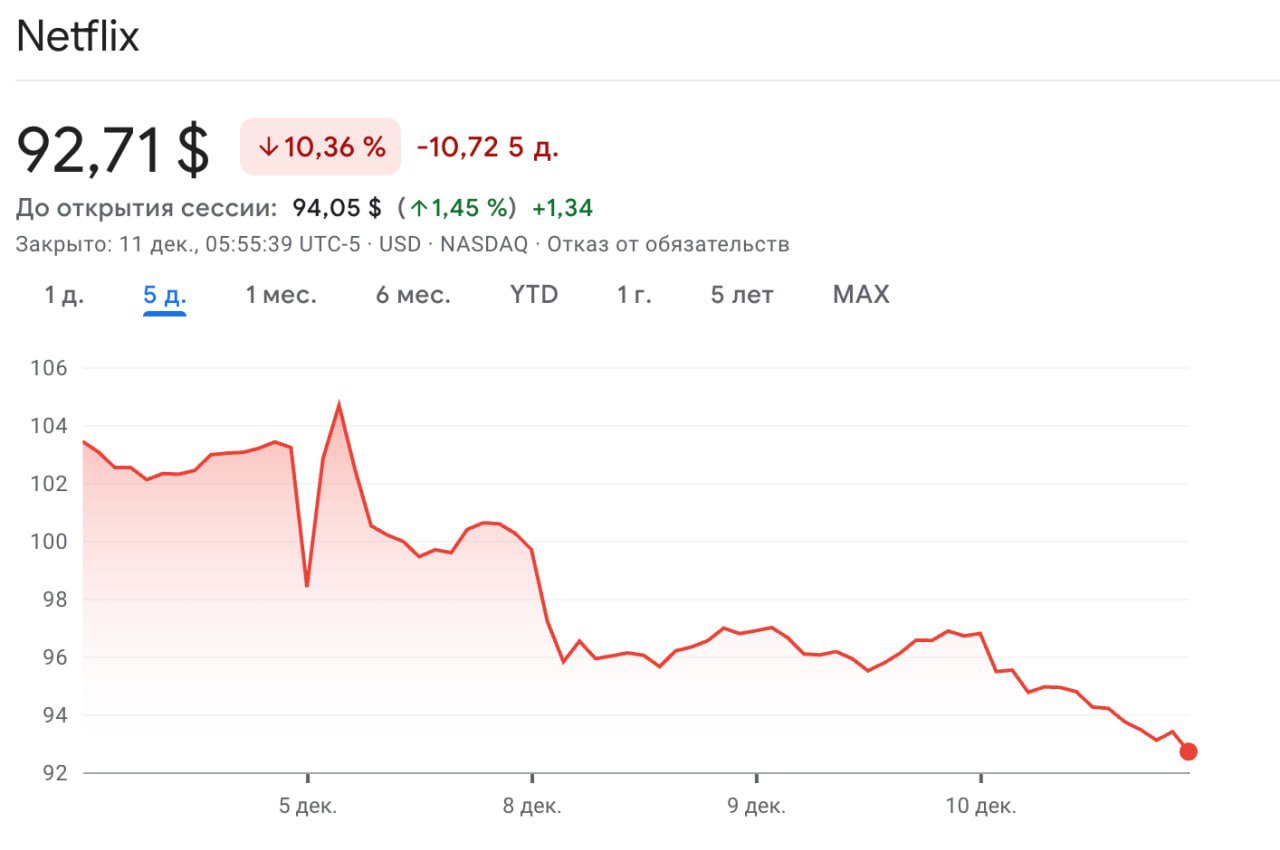Display the MAX chart range

(861, 295)
